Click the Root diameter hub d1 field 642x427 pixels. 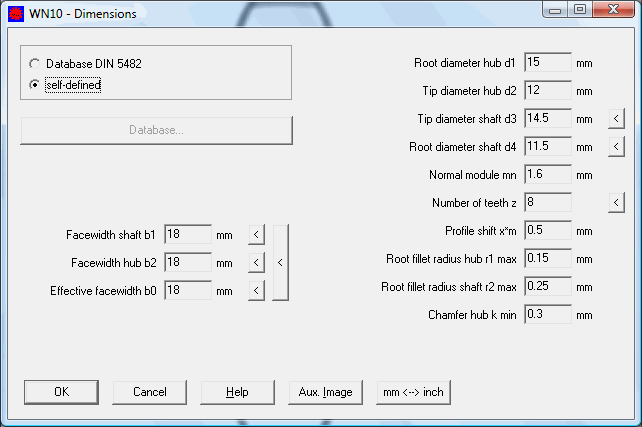547,63
